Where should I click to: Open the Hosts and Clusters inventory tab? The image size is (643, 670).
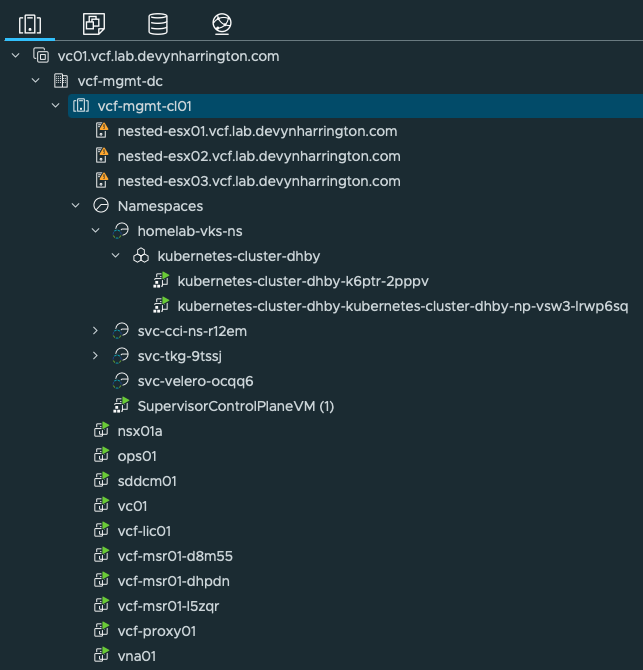(x=30, y=24)
